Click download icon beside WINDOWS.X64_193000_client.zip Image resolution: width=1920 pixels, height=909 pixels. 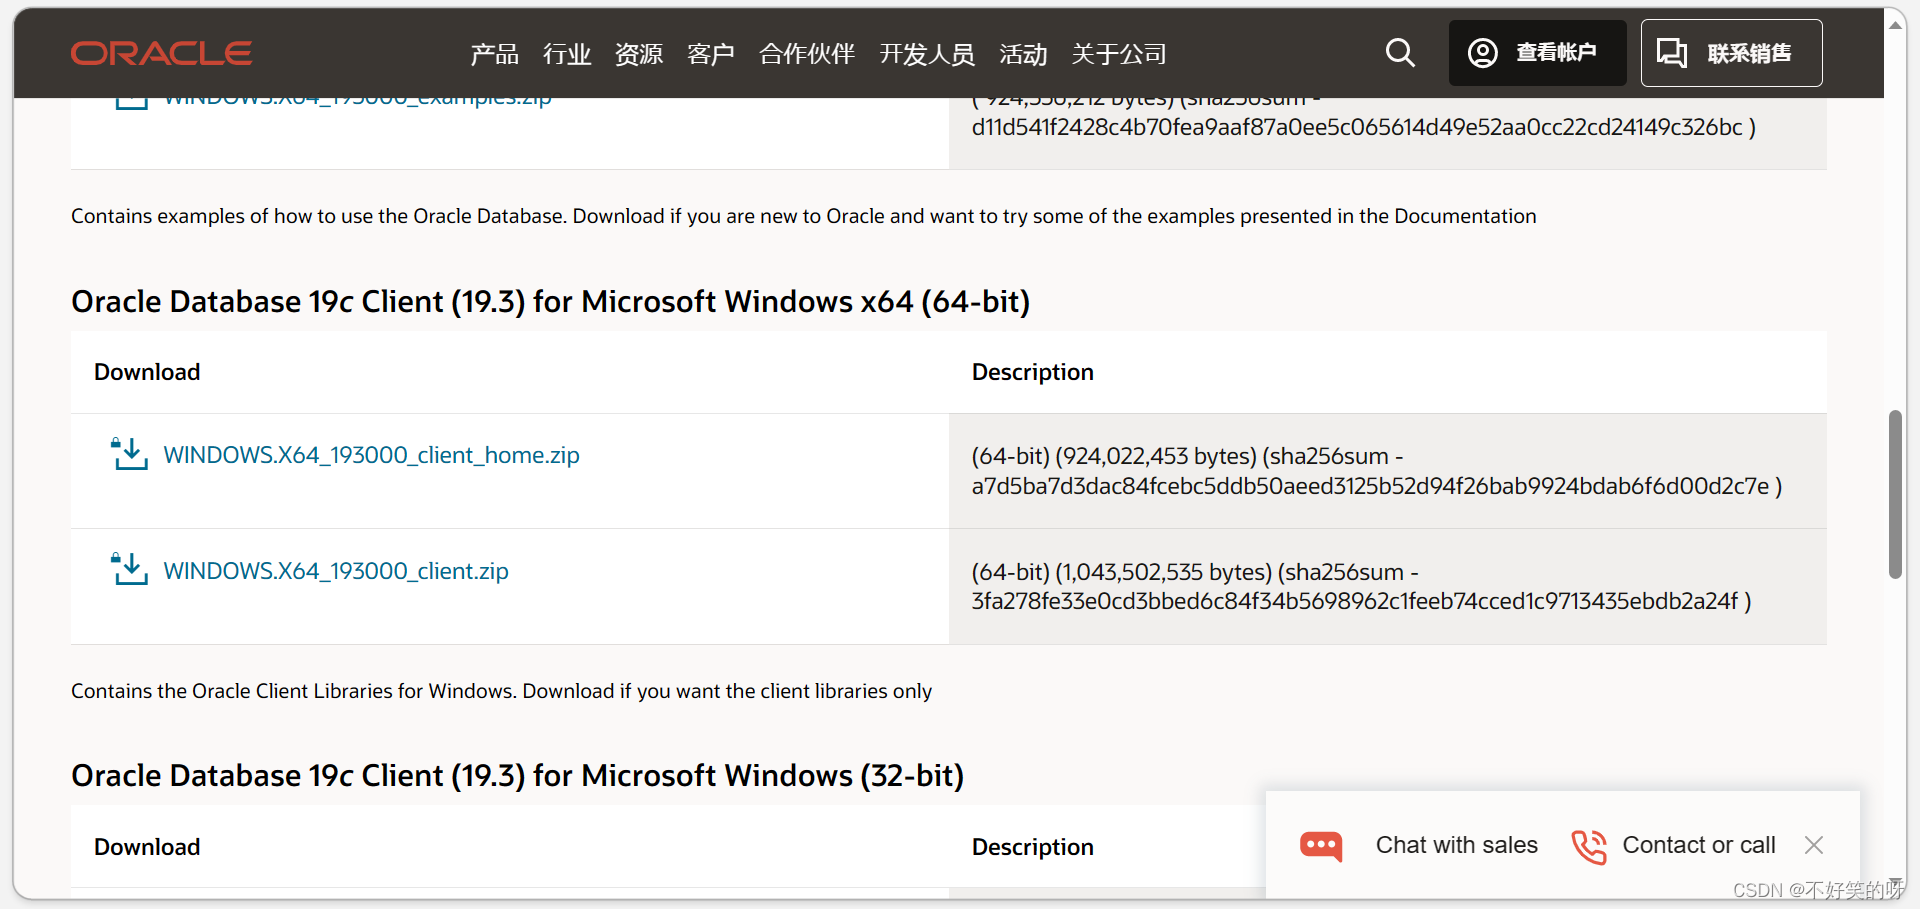point(129,570)
